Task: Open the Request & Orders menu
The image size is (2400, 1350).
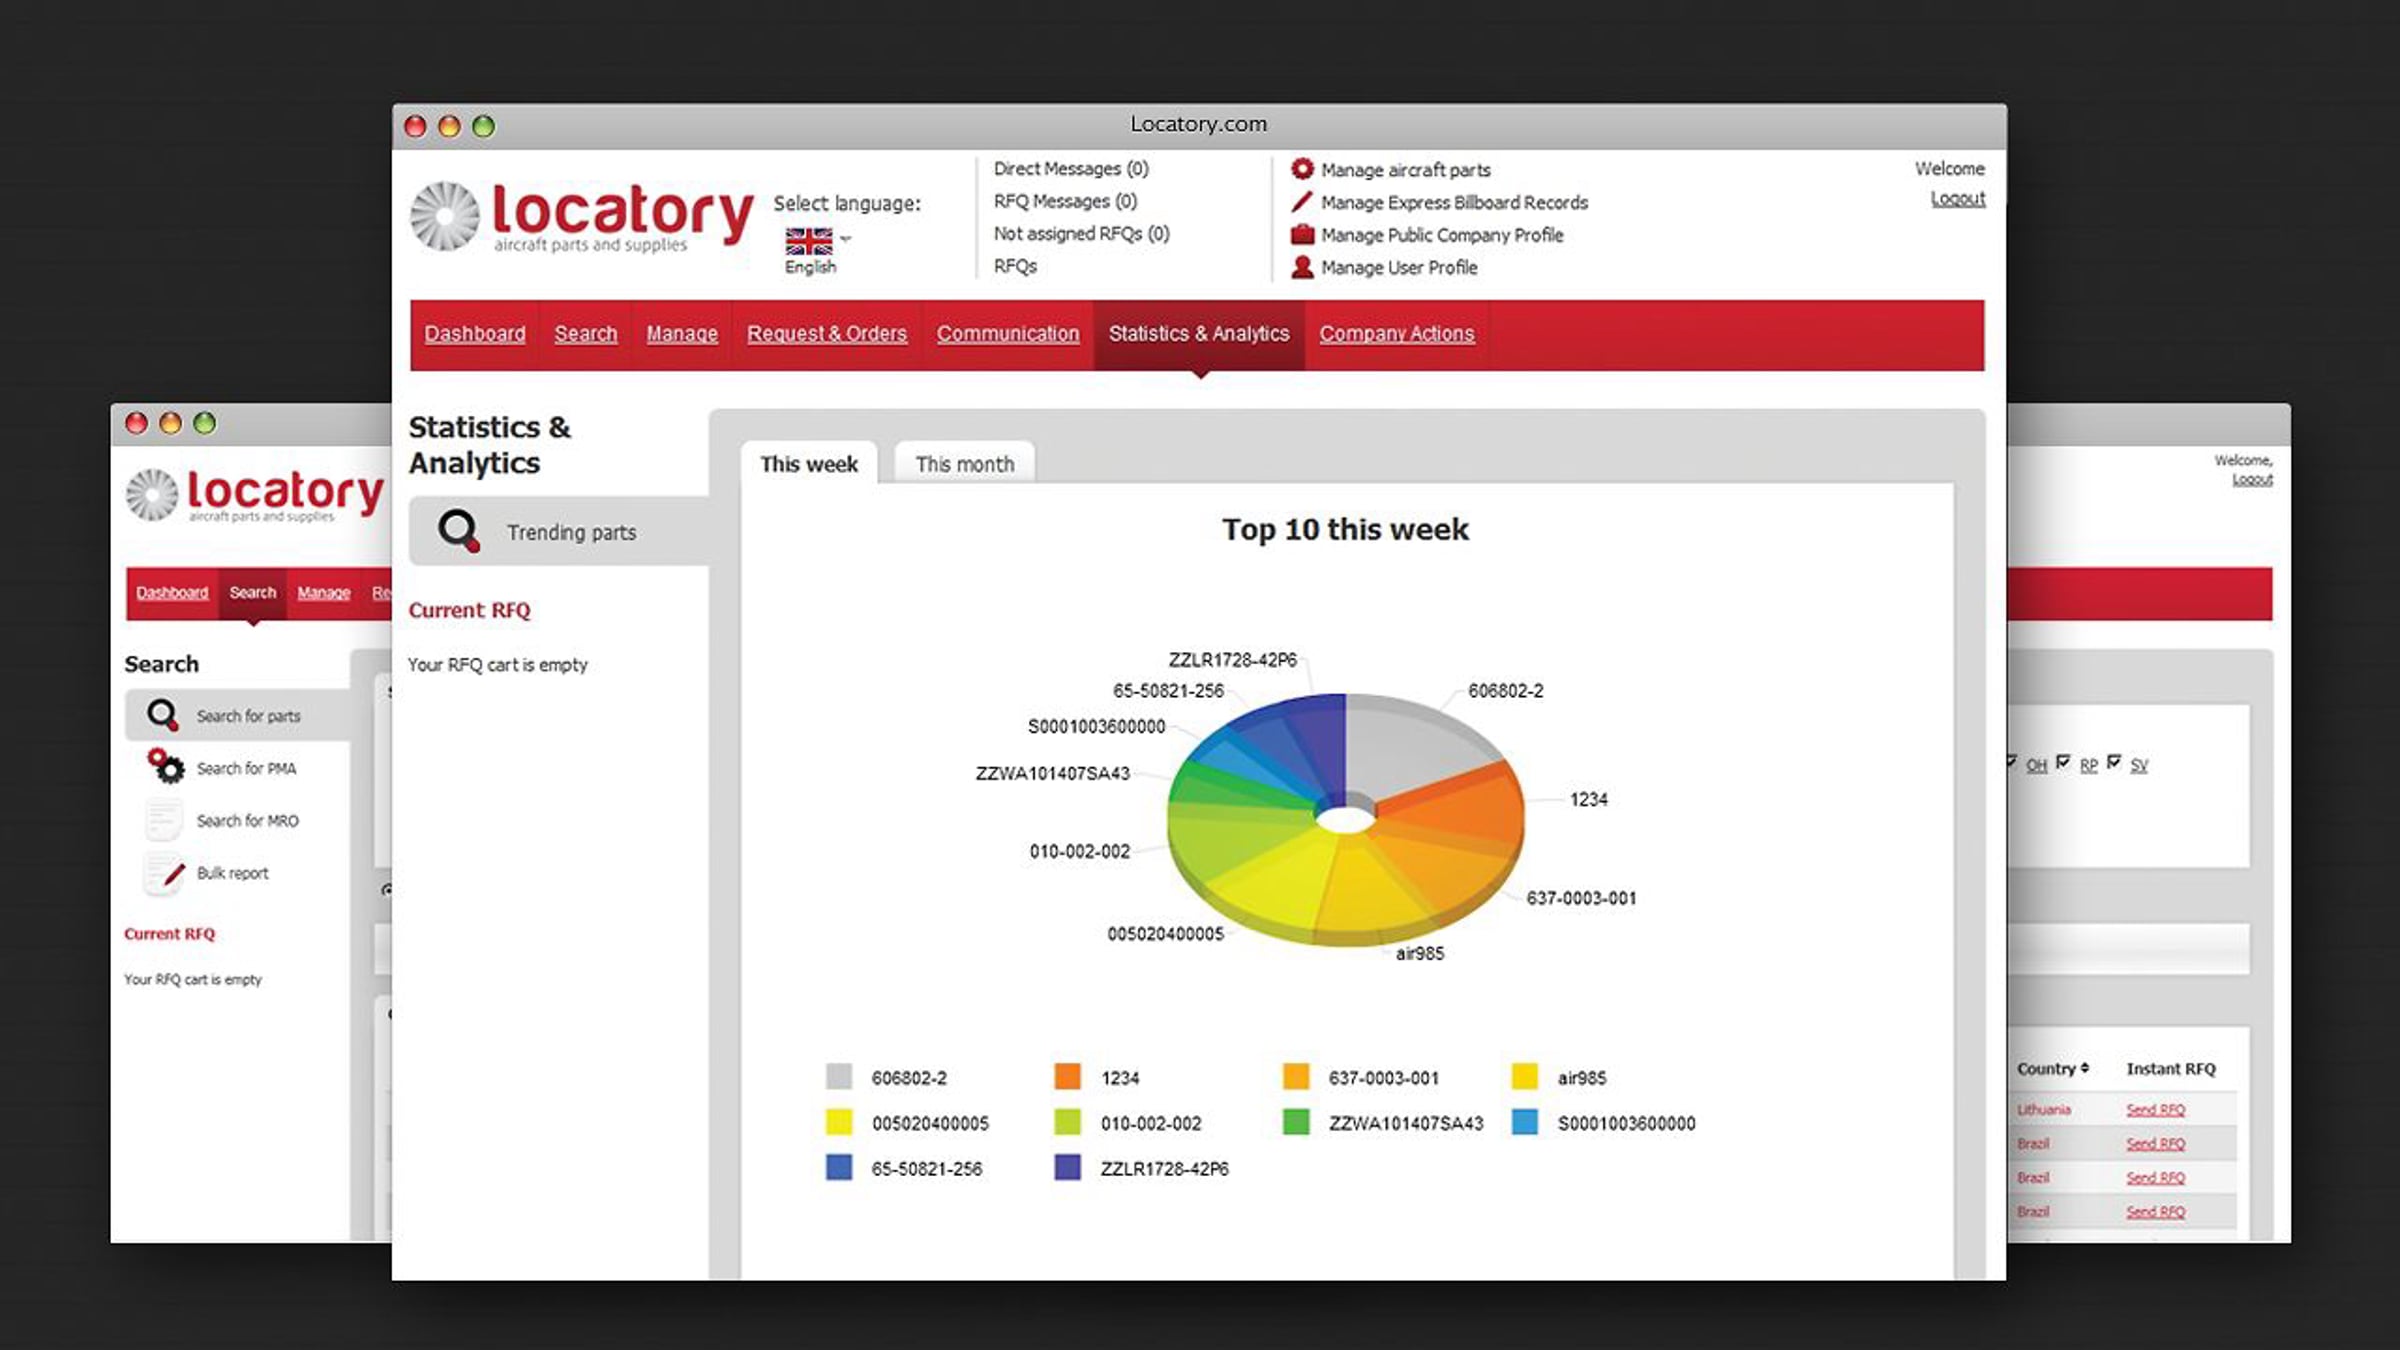Action: [826, 334]
